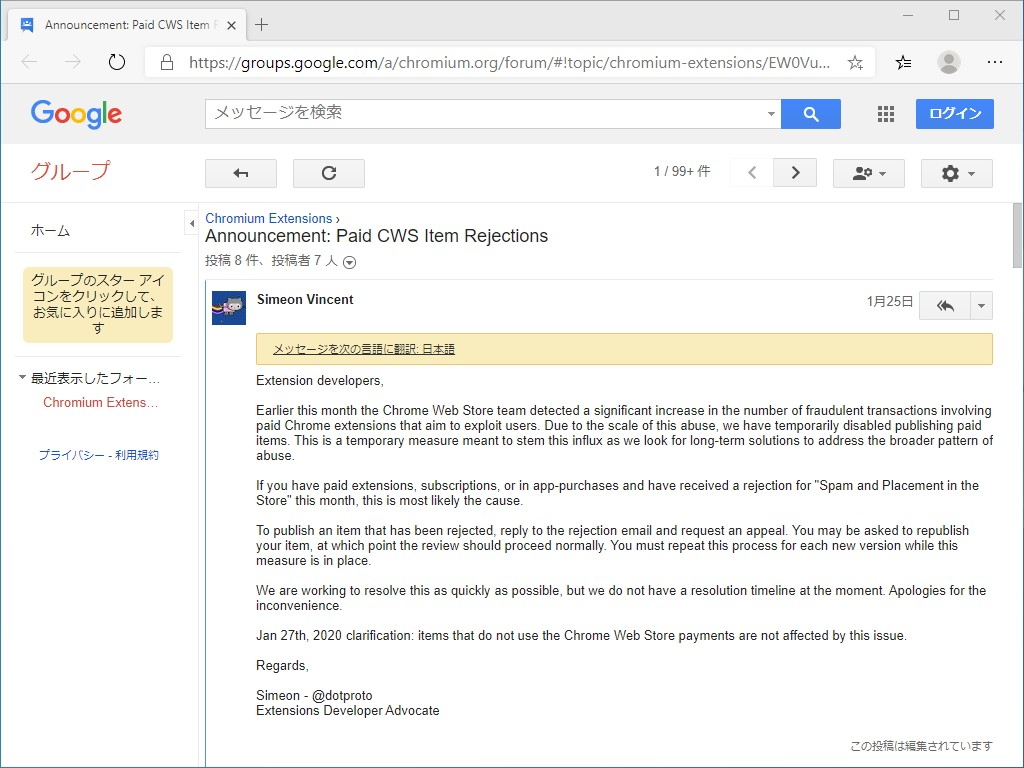Viewport: 1024px width, 768px height.
Task: Click the ログイン button
Action: pyautogui.click(x=954, y=113)
